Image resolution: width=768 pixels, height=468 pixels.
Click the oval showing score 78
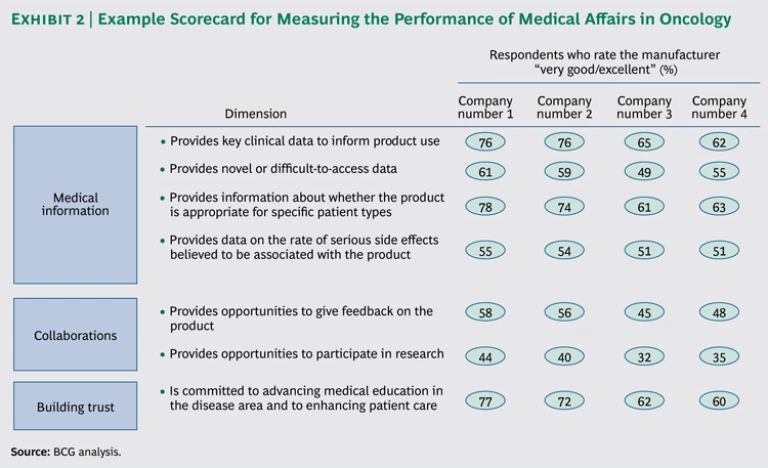coord(485,207)
